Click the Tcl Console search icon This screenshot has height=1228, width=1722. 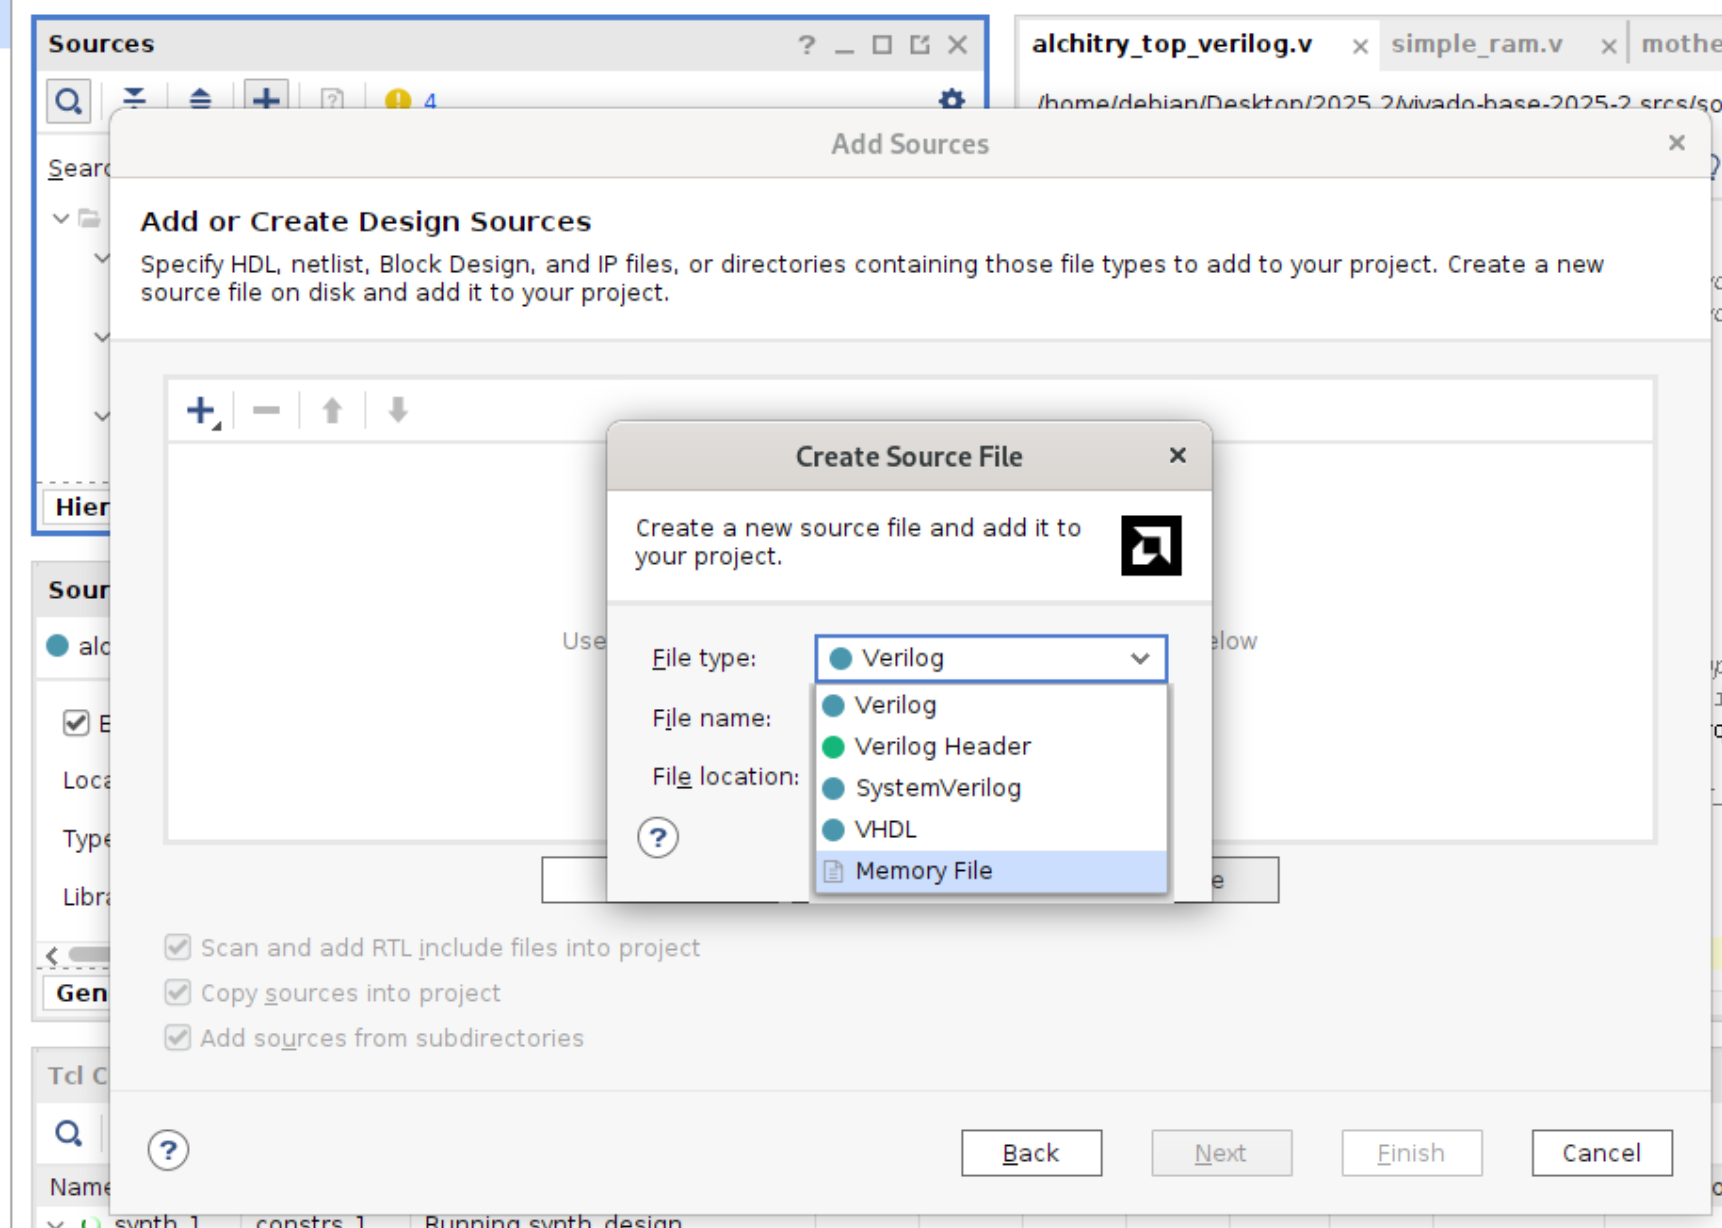click(x=68, y=1133)
